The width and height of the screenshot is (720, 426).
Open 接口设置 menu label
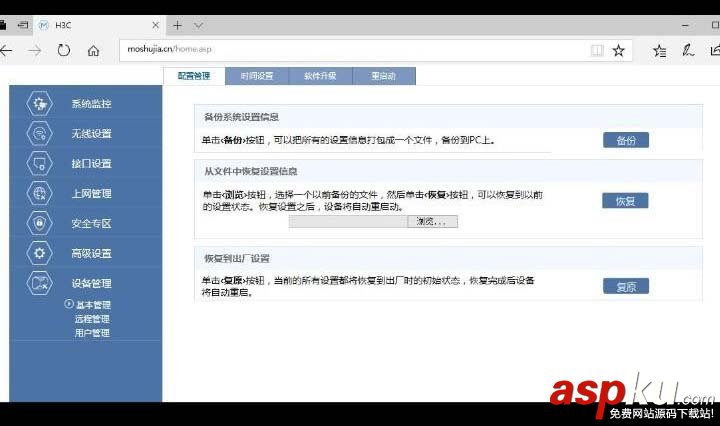point(91,163)
